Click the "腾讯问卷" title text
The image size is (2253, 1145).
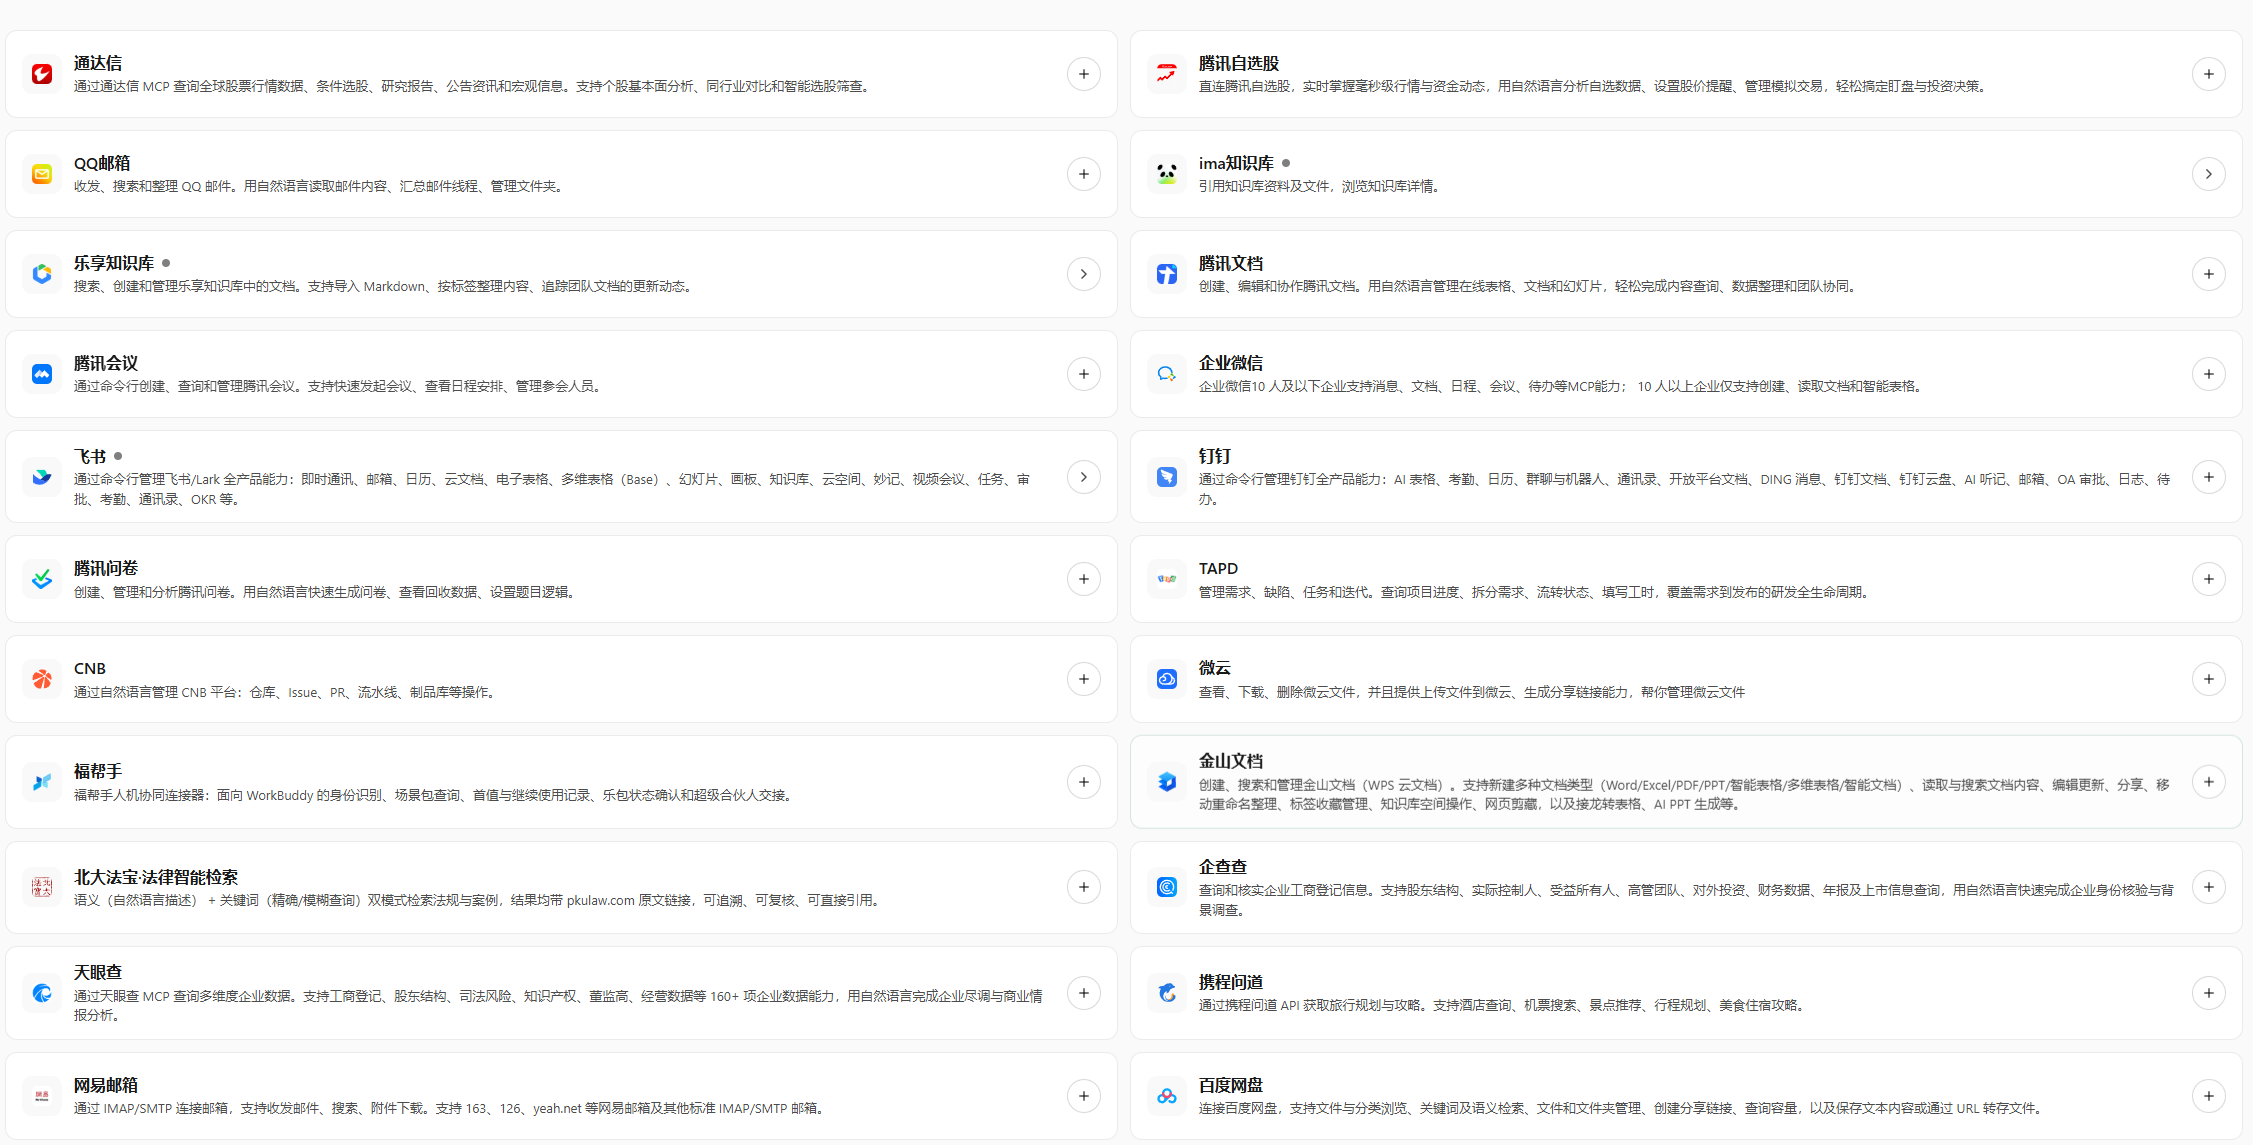tap(106, 568)
